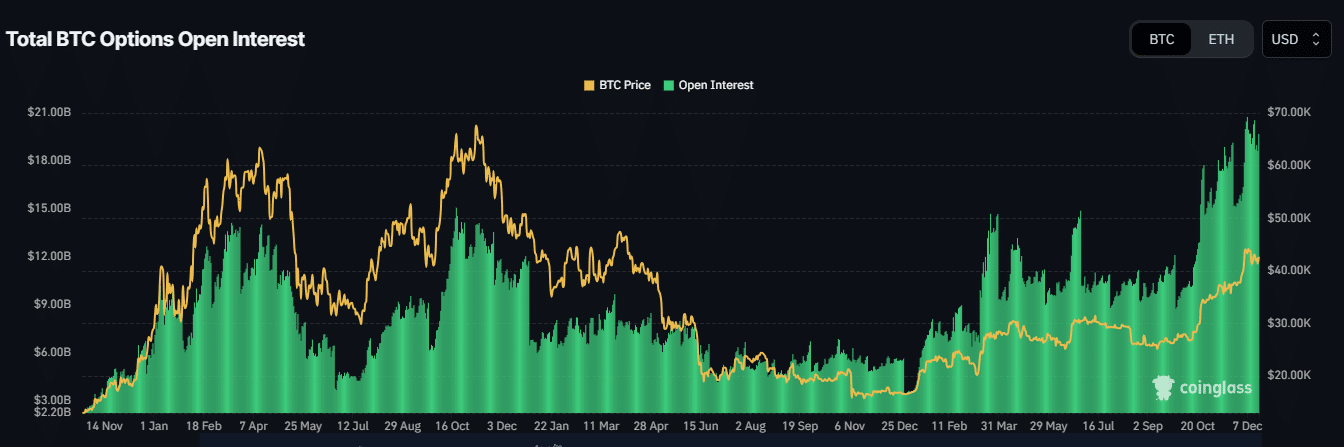Screen dimensions: 1344x447
Task: Switch the chart to ETH
Action: [x=1221, y=39]
